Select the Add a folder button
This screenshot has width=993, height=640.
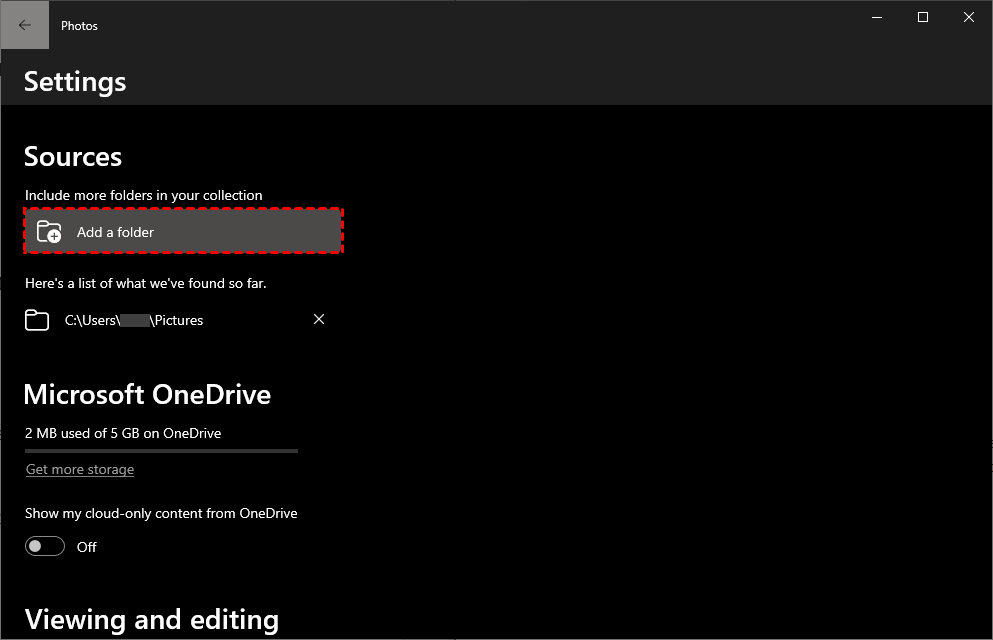click(184, 231)
